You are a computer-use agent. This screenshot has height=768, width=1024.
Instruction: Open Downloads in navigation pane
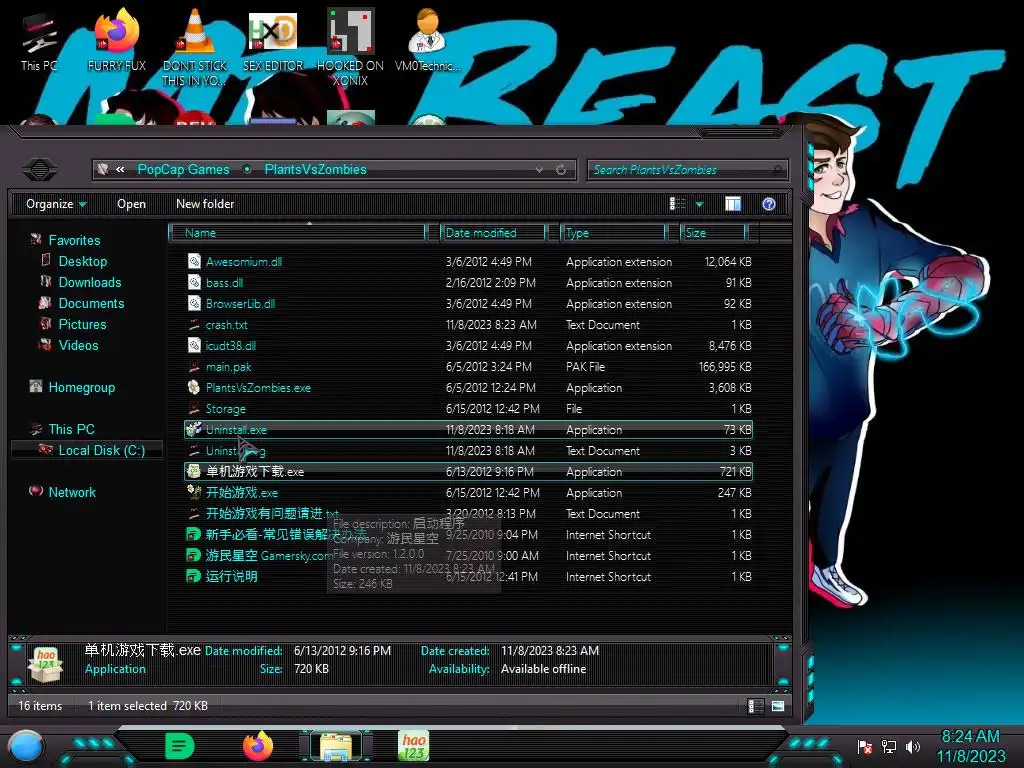pyautogui.click(x=90, y=282)
